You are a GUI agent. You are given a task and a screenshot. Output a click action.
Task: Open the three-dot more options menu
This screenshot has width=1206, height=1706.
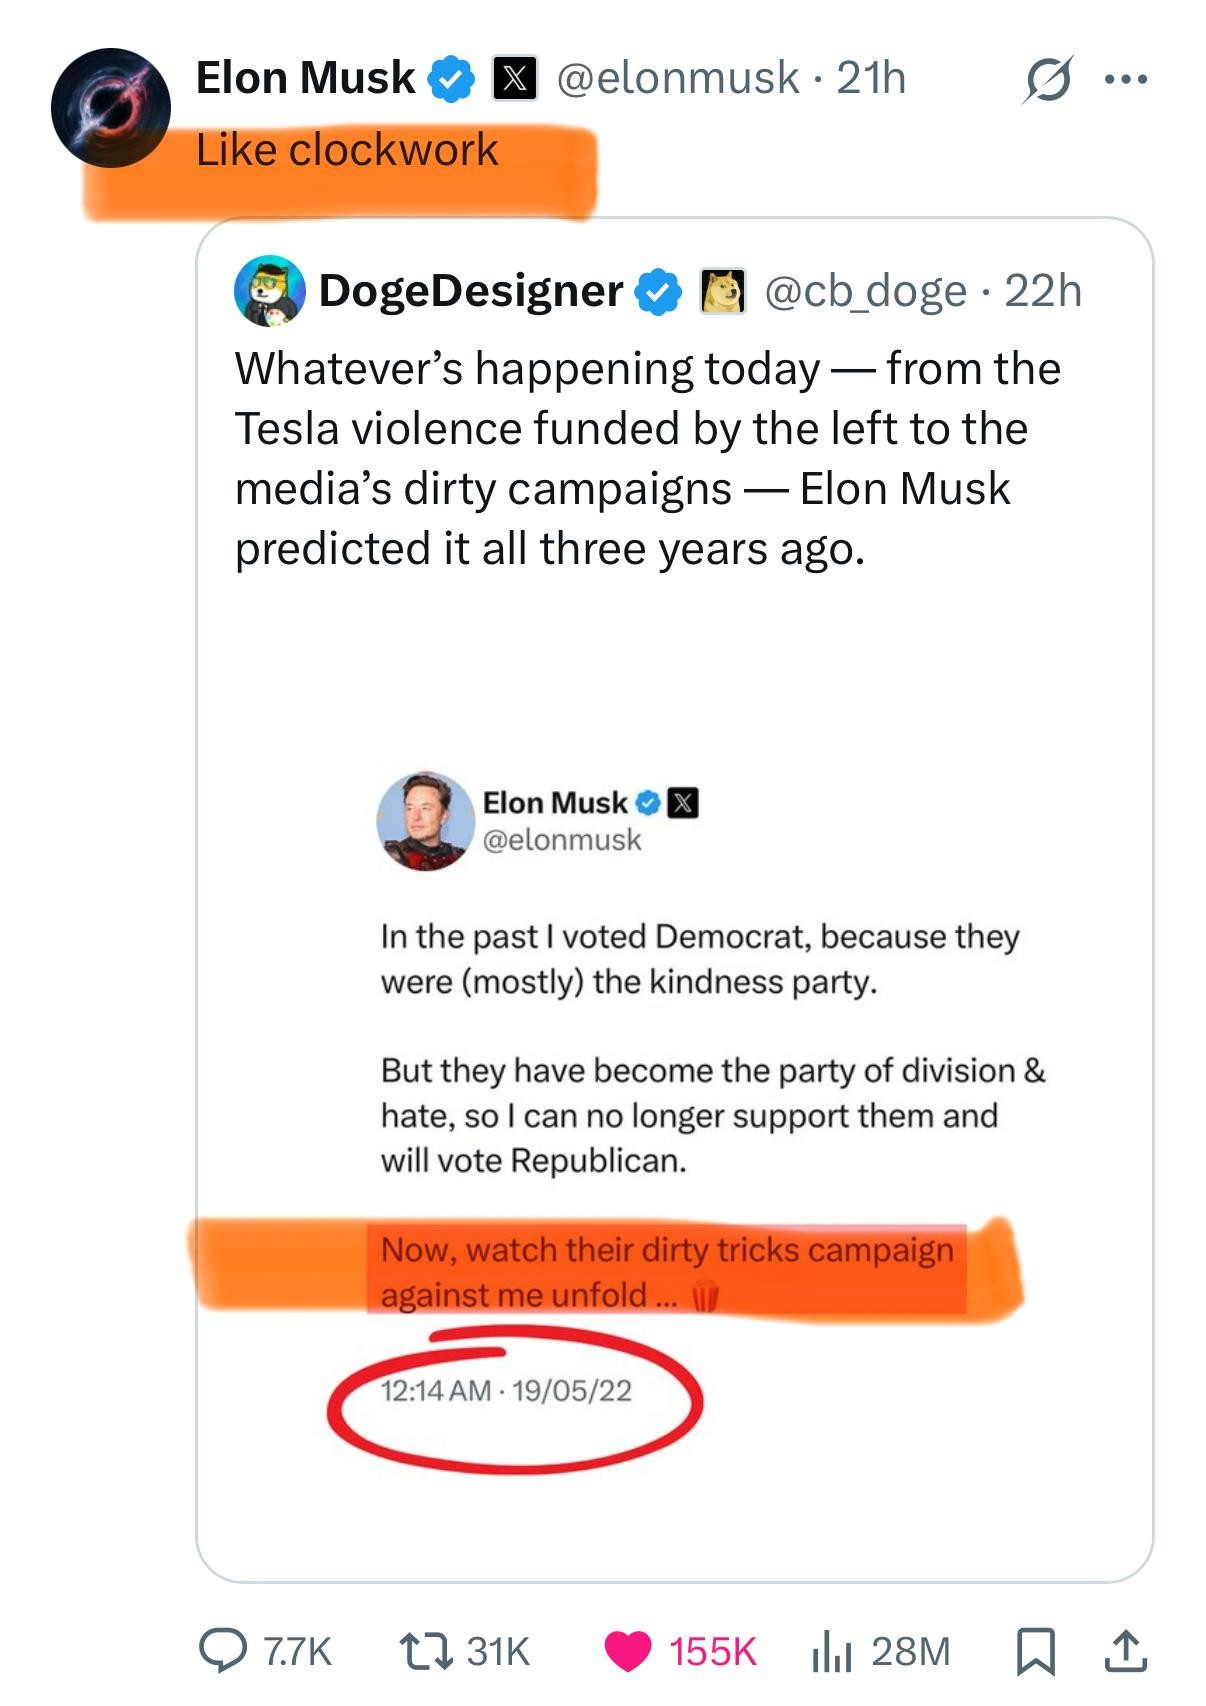click(1126, 79)
